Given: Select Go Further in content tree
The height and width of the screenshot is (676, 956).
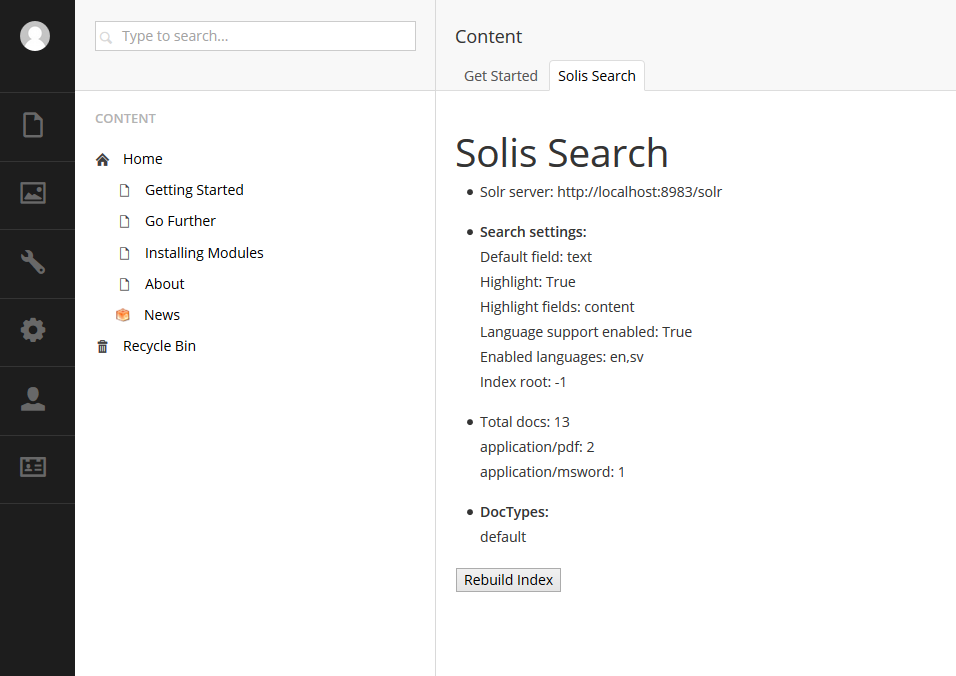Looking at the screenshot, I should coord(180,221).
